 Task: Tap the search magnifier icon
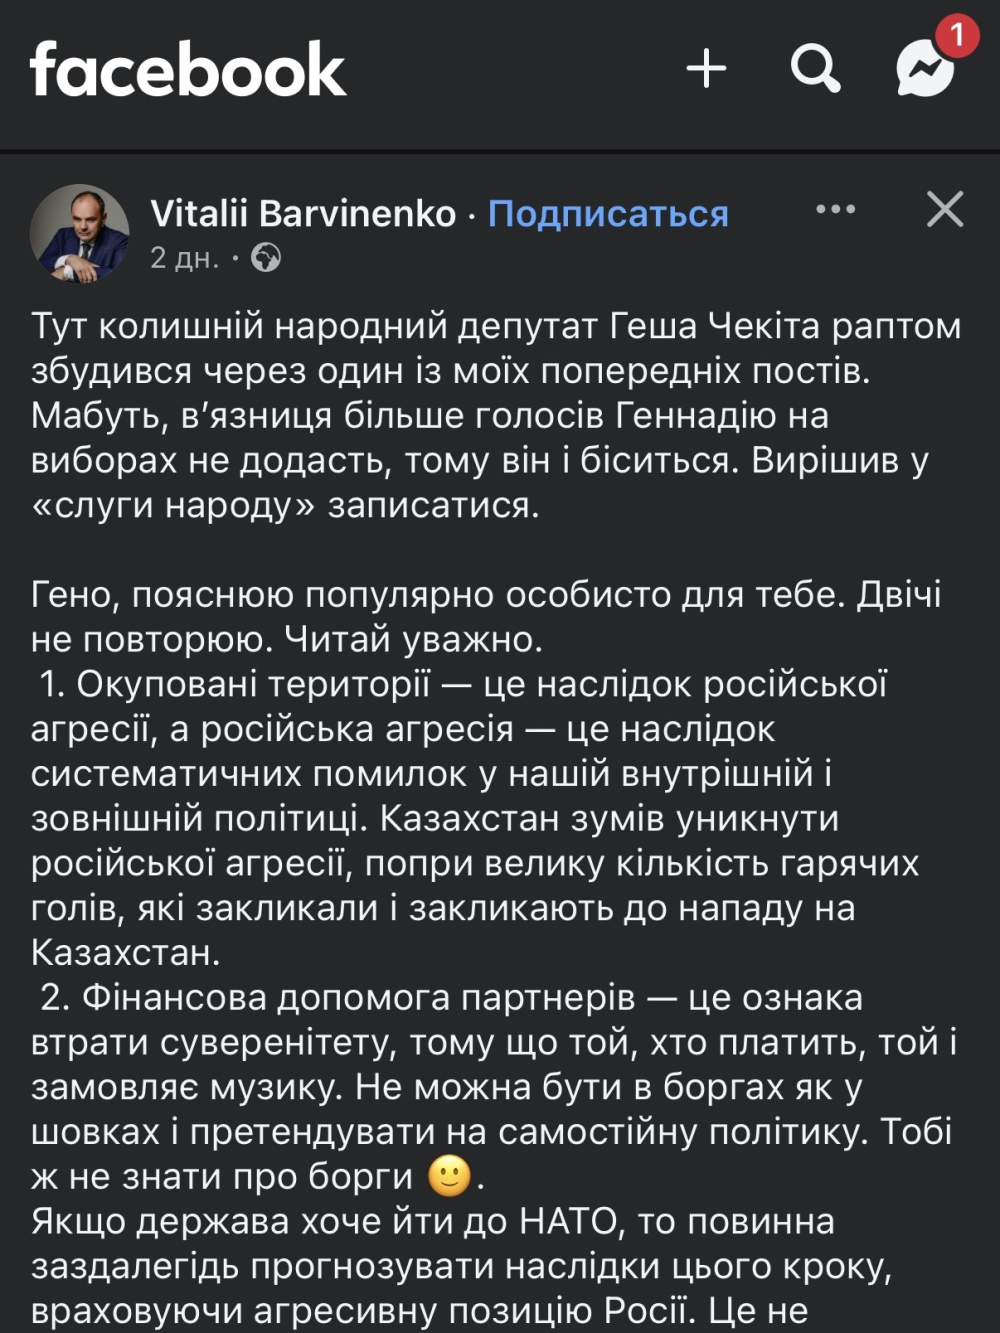815,68
